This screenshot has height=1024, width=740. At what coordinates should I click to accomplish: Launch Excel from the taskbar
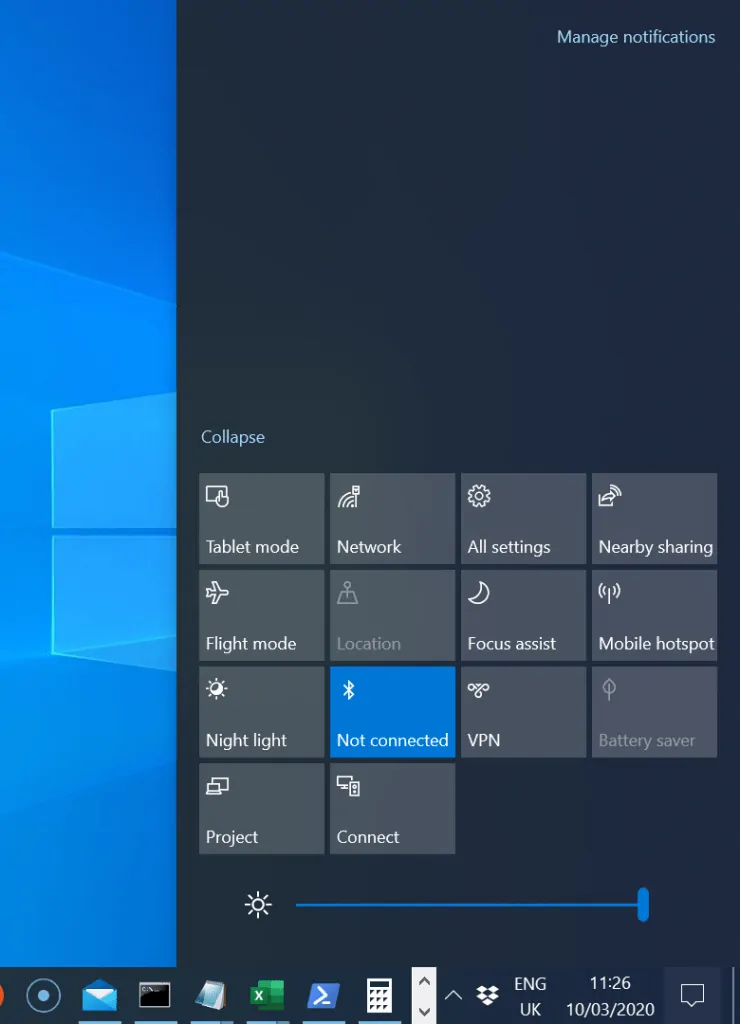pyautogui.click(x=266, y=995)
